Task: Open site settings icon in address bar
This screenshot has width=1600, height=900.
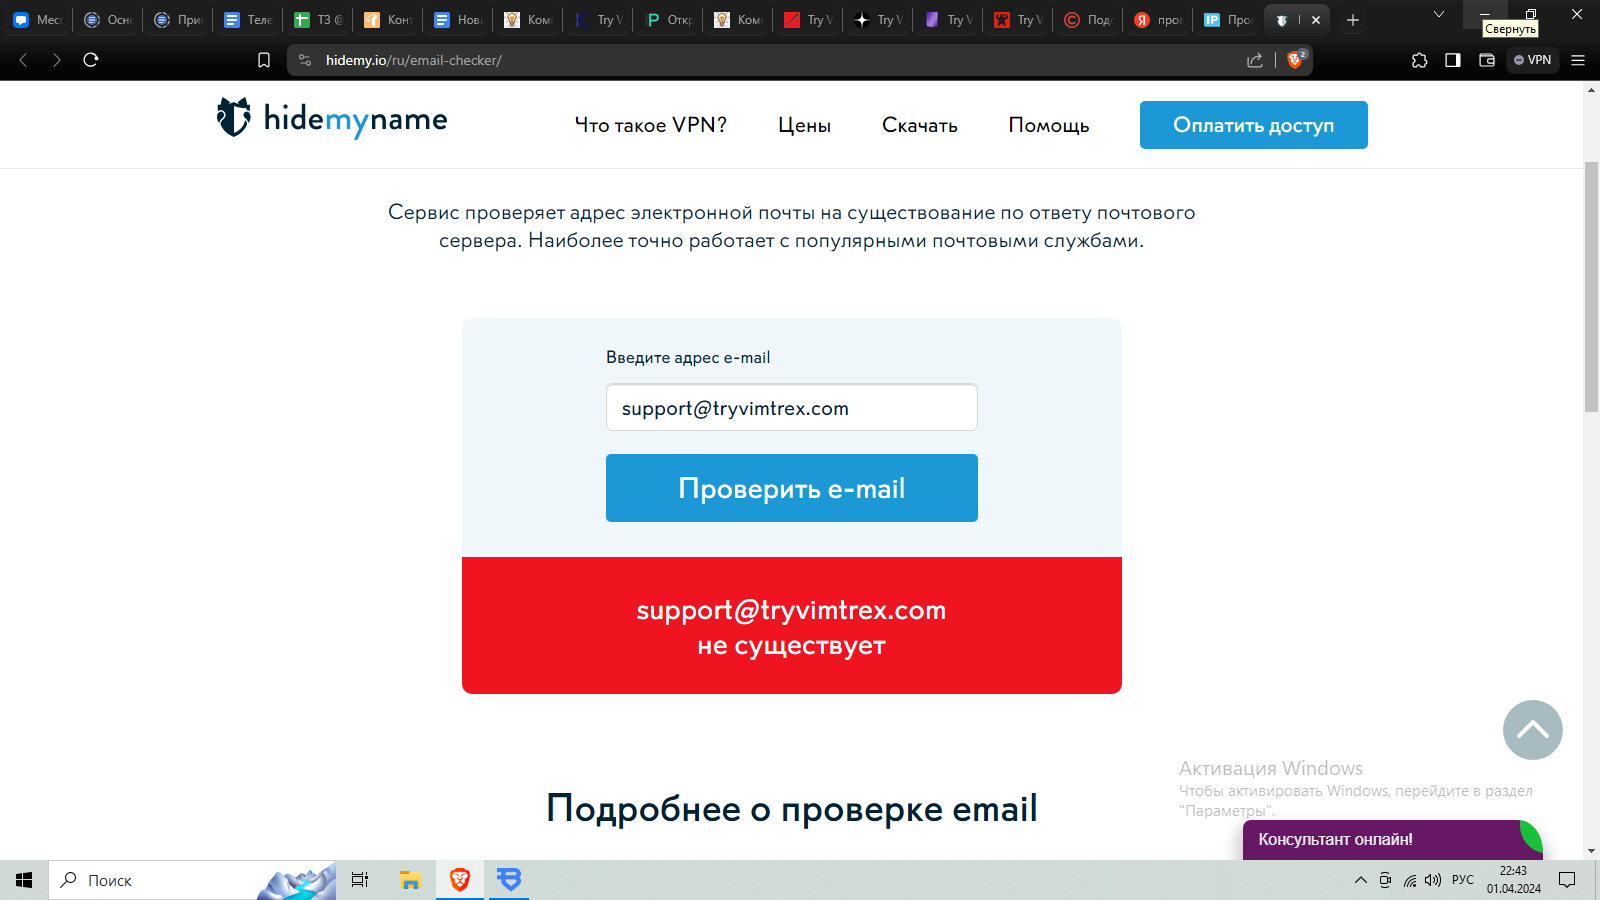Action: [305, 60]
